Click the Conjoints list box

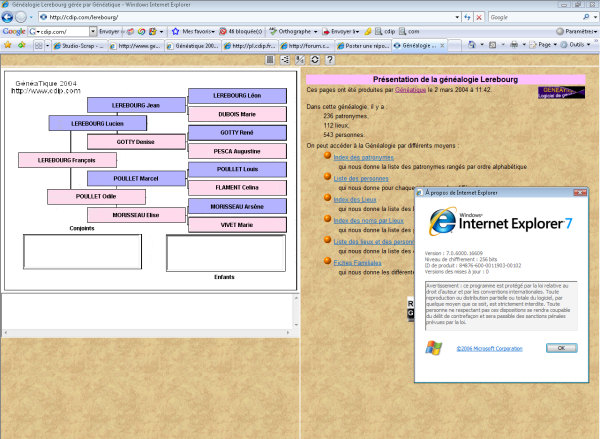click(x=82, y=252)
